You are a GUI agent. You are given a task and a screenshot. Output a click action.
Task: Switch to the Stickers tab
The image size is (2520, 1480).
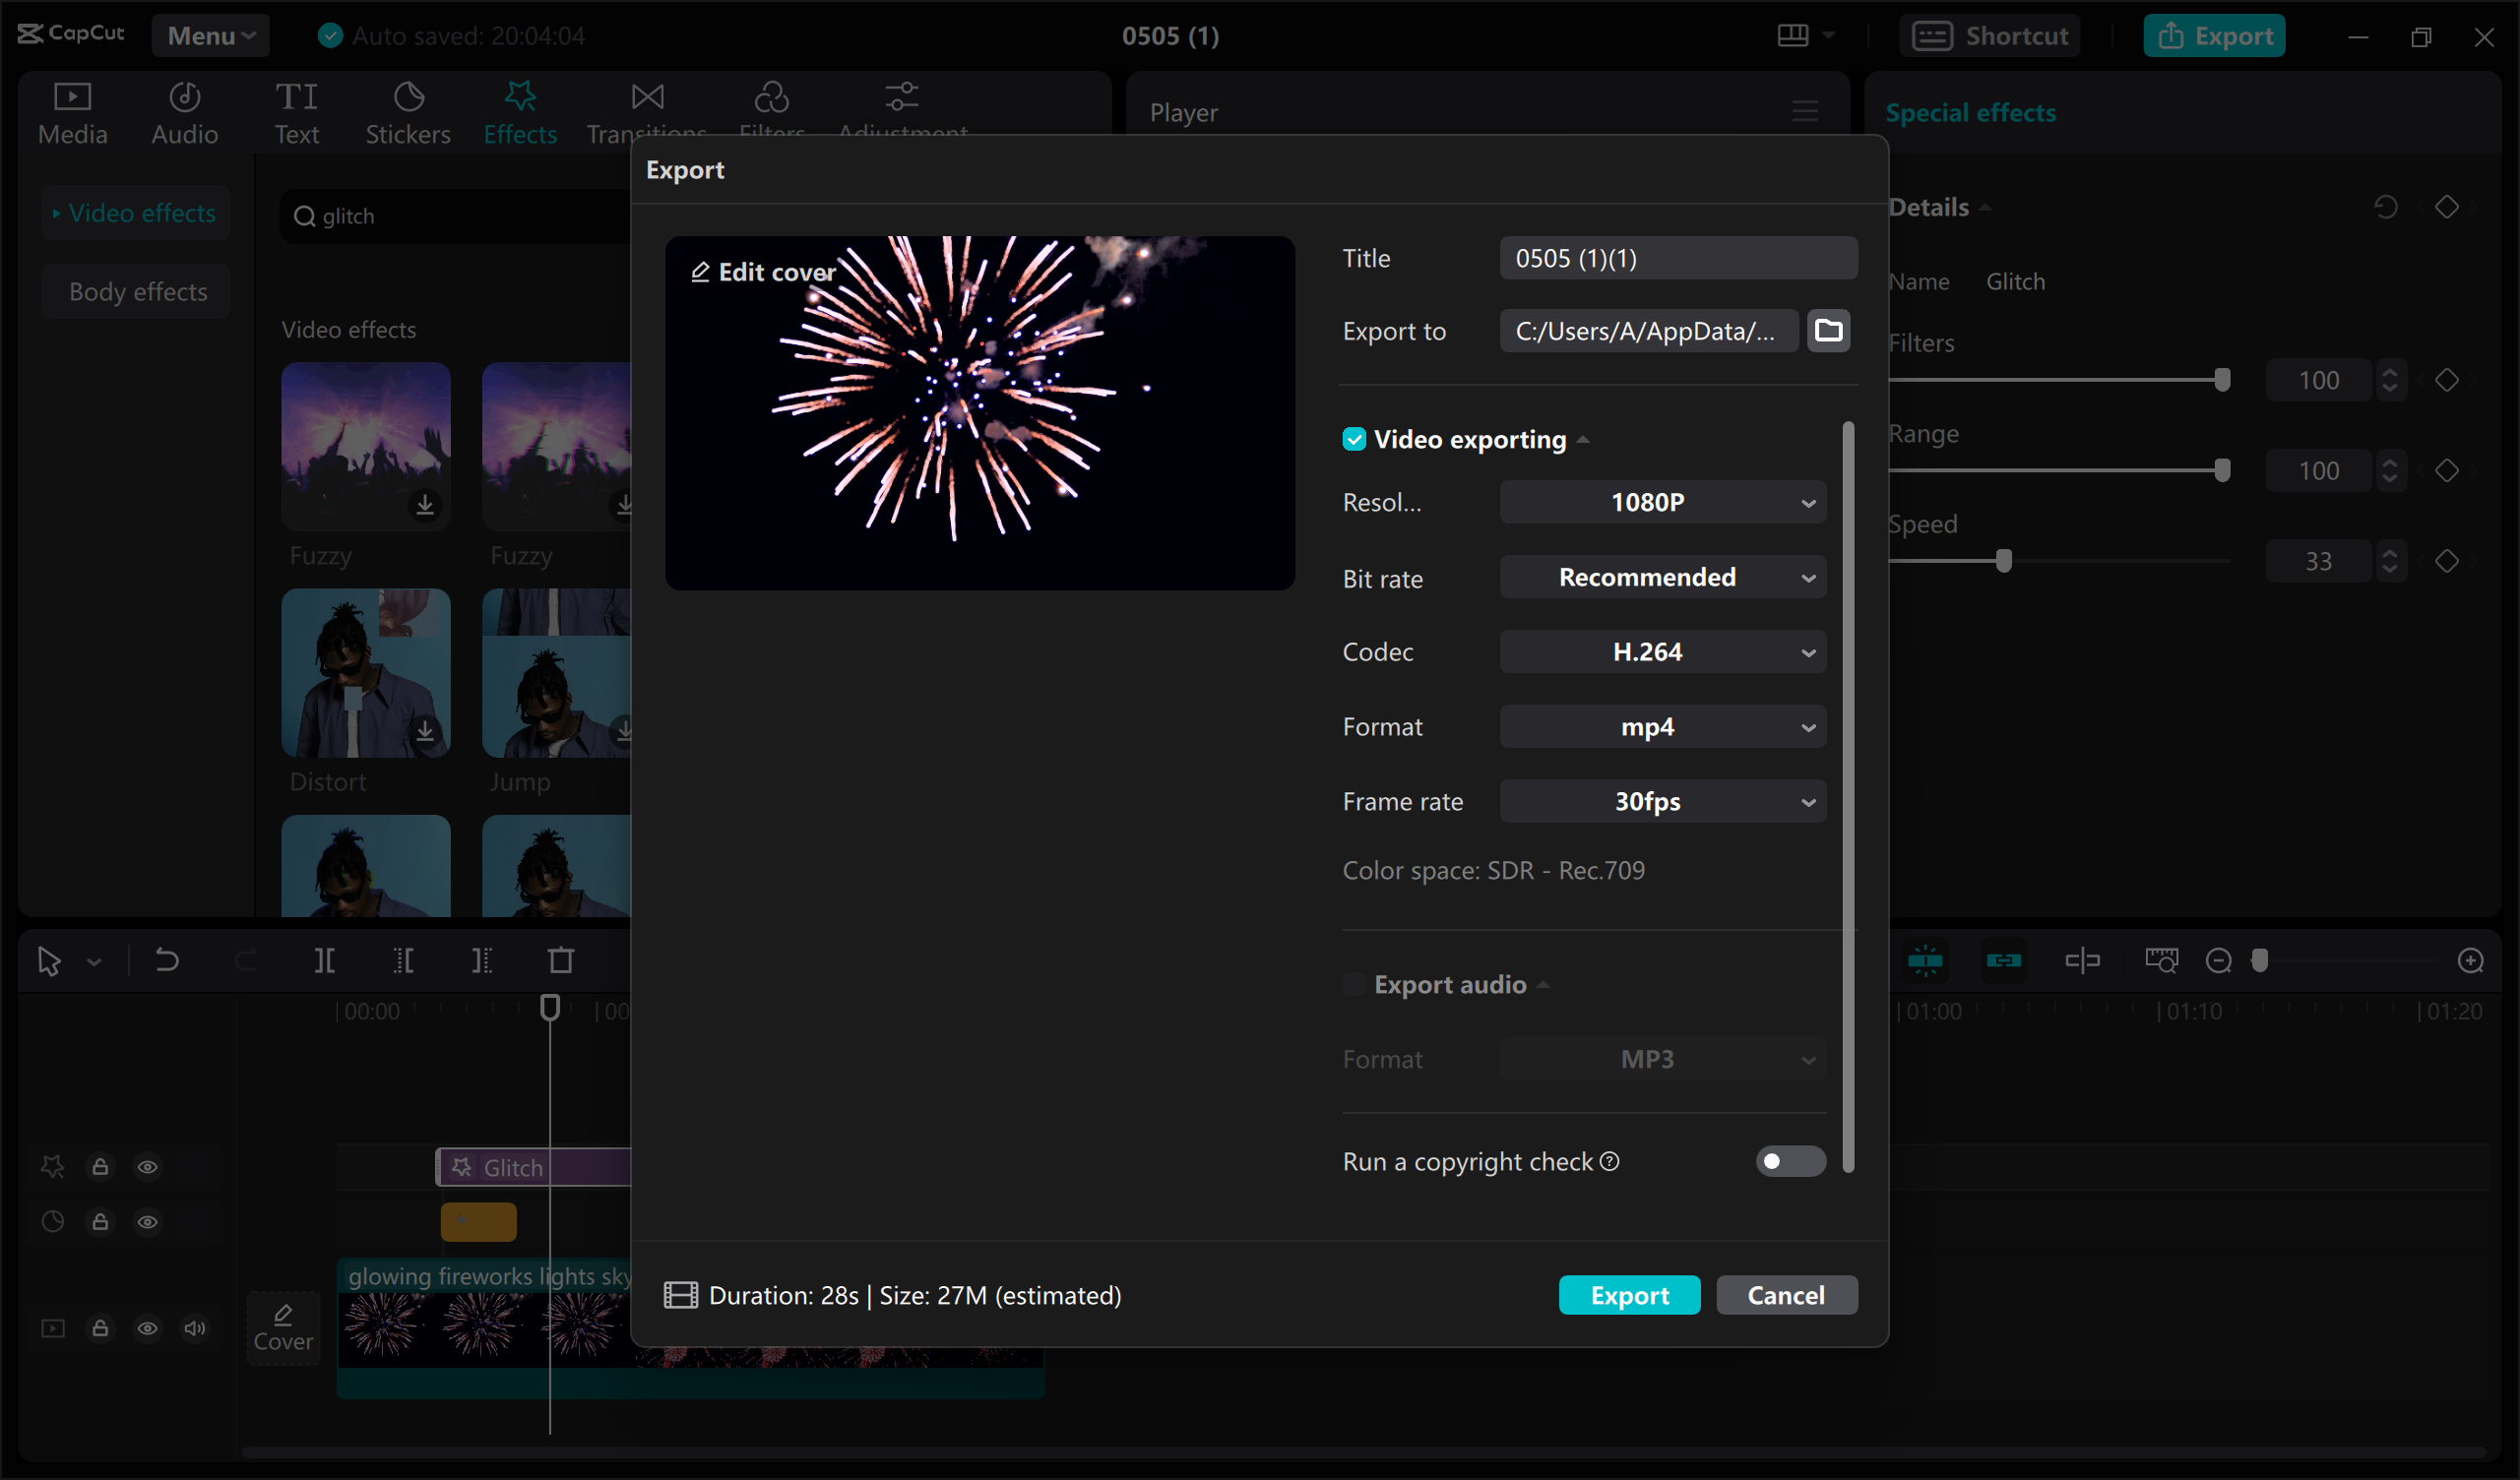tap(407, 112)
